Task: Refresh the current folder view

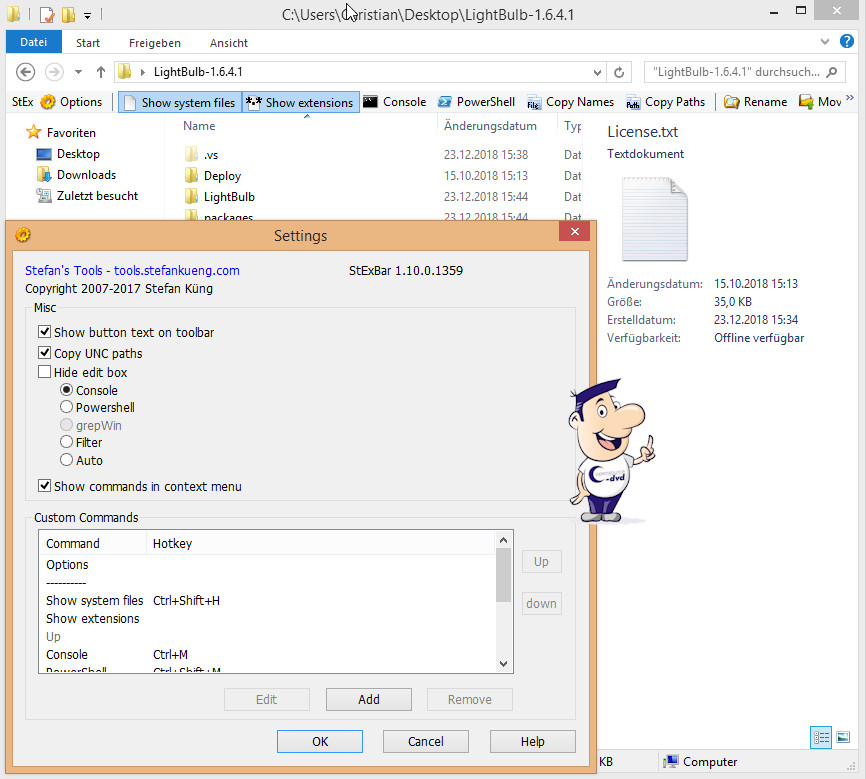Action: tap(619, 72)
